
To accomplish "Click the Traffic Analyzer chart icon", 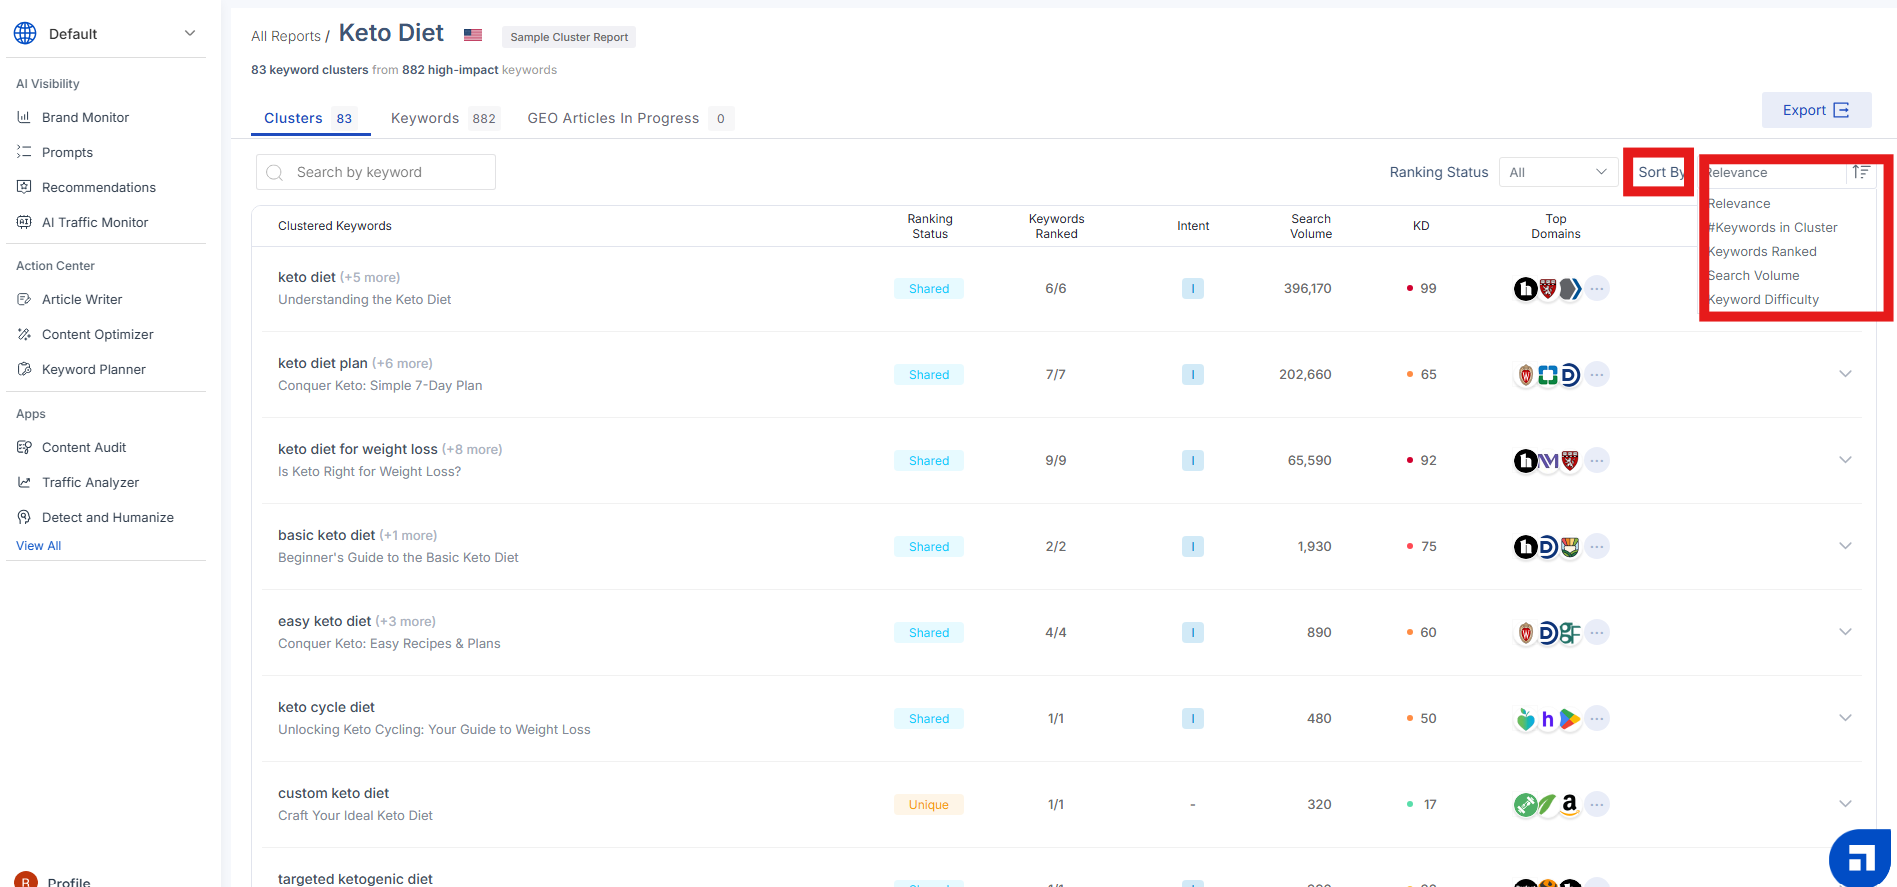I will (24, 482).
